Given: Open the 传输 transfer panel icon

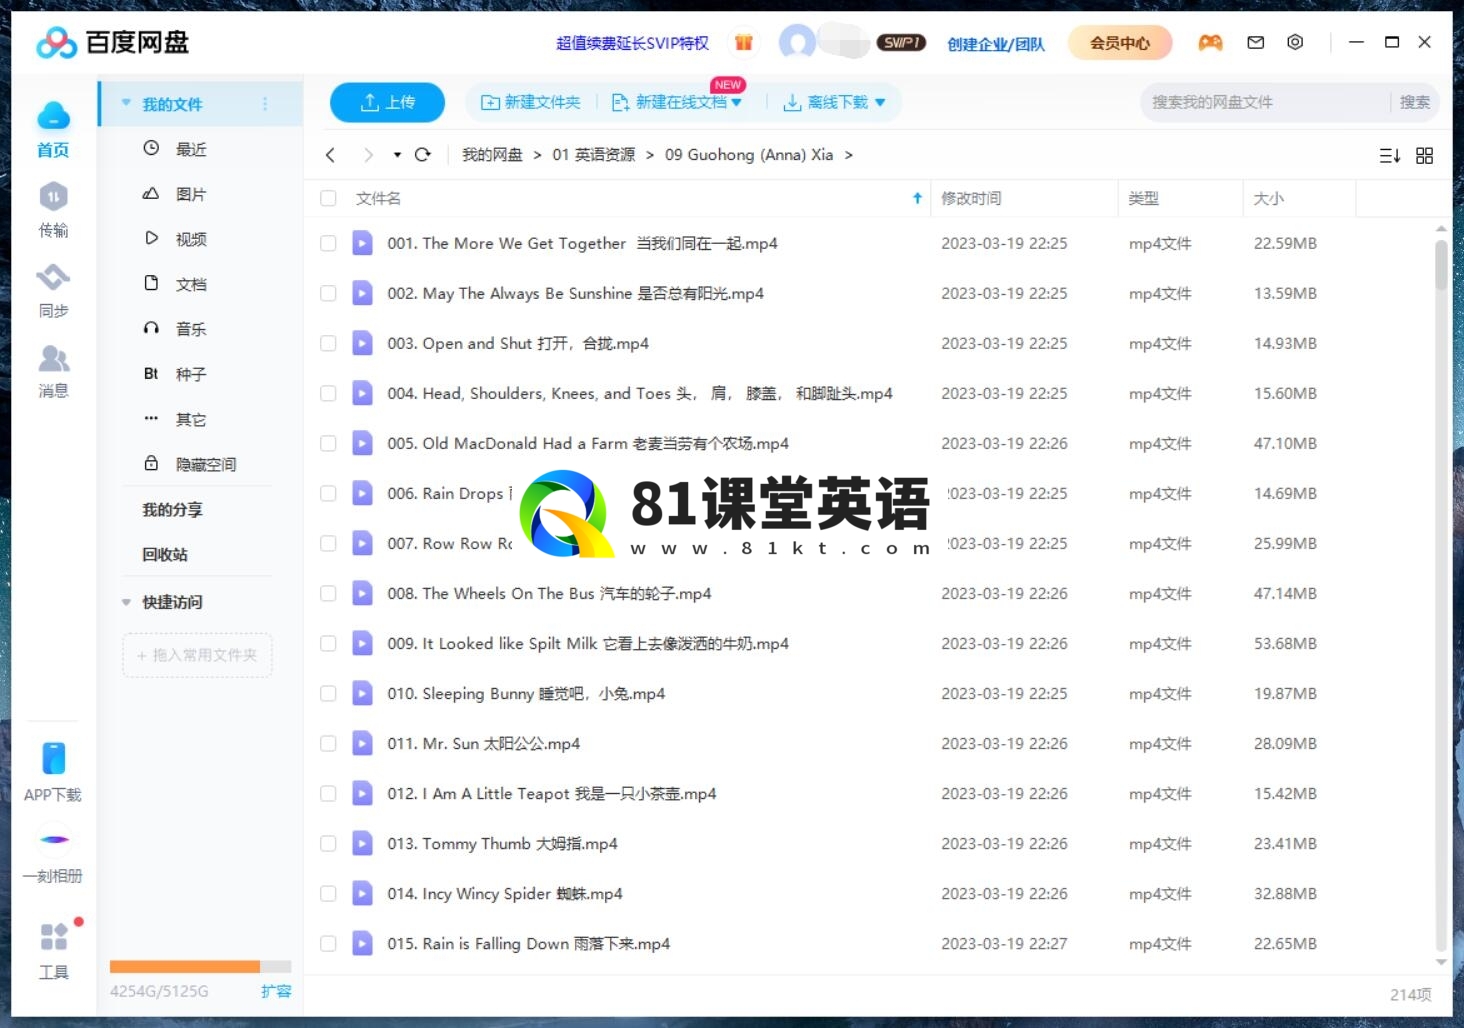Looking at the screenshot, I should pyautogui.click(x=54, y=196).
